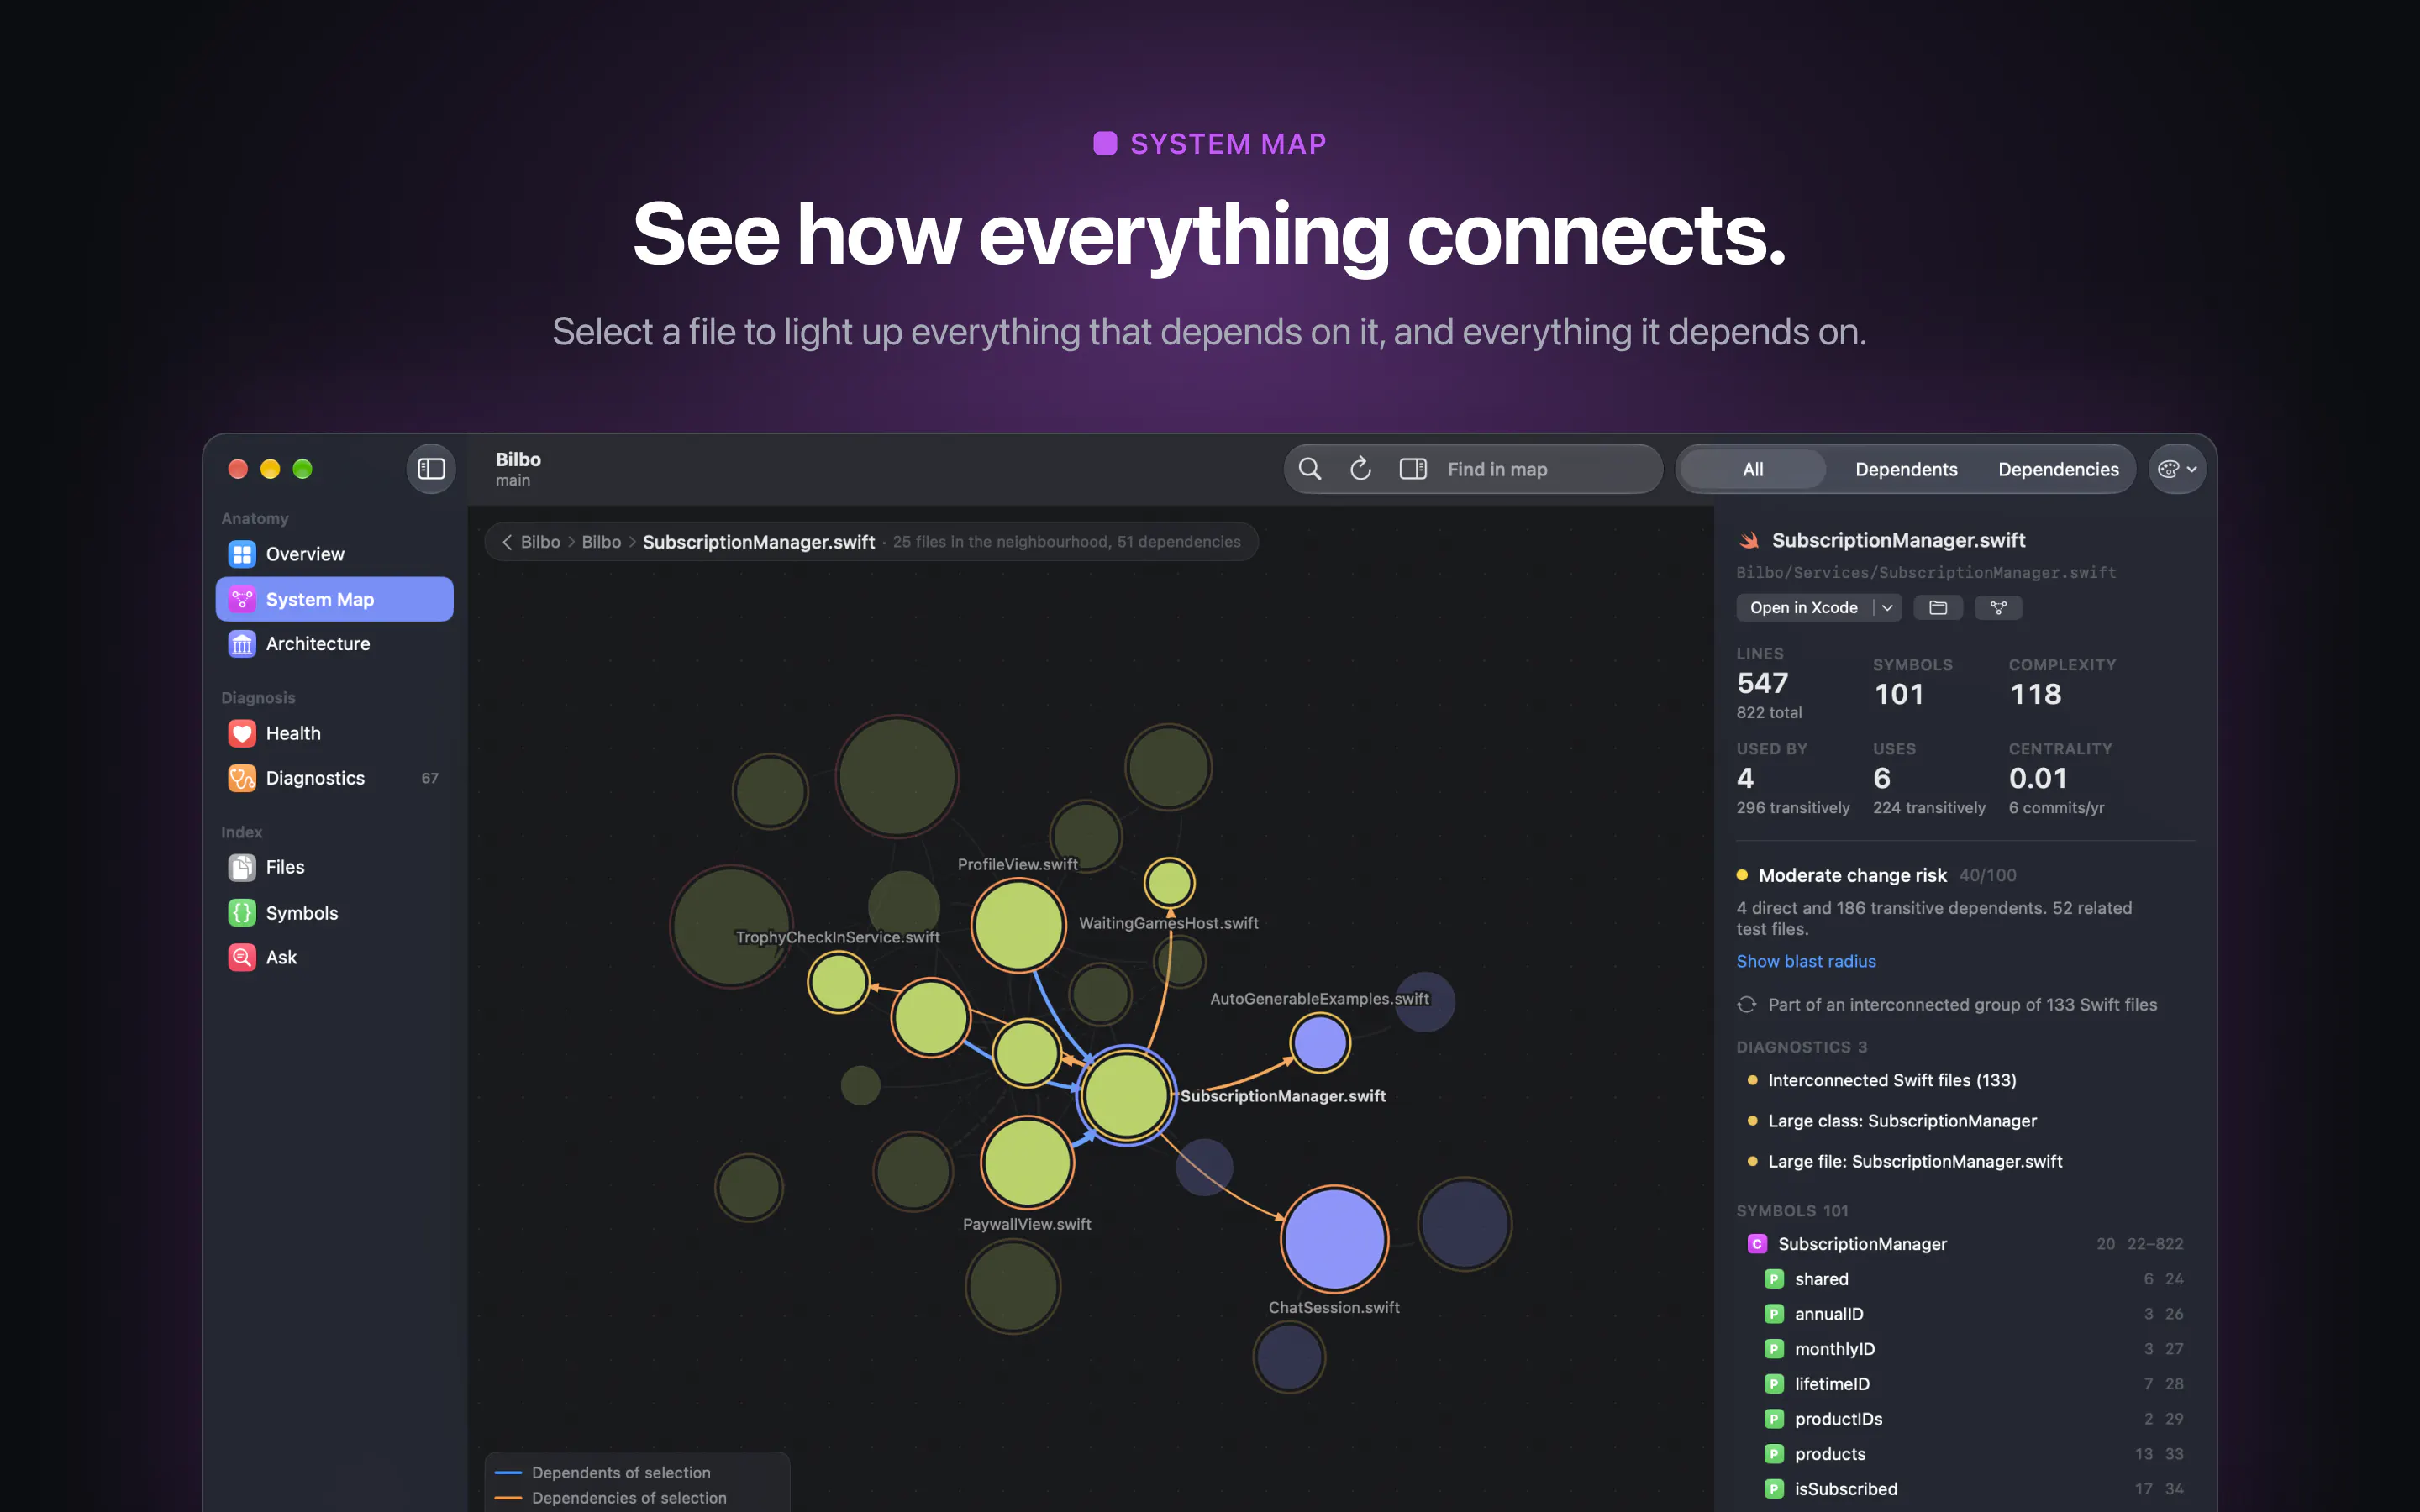The image size is (2420, 1512).
Task: Open Symbols index icon
Action: click(x=242, y=913)
